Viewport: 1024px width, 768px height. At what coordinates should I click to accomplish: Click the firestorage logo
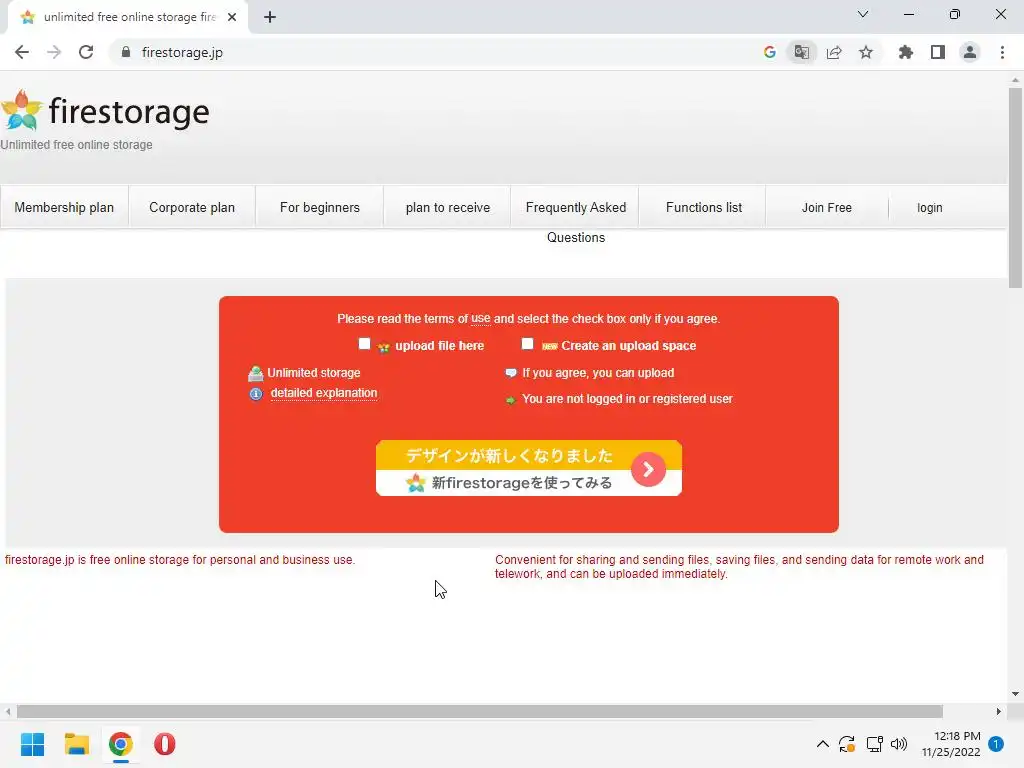coord(105,111)
